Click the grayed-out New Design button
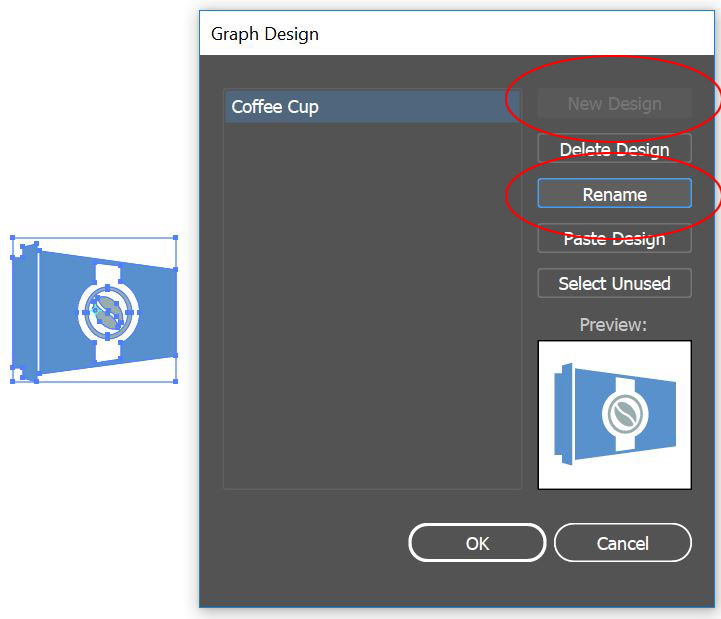 coord(614,104)
